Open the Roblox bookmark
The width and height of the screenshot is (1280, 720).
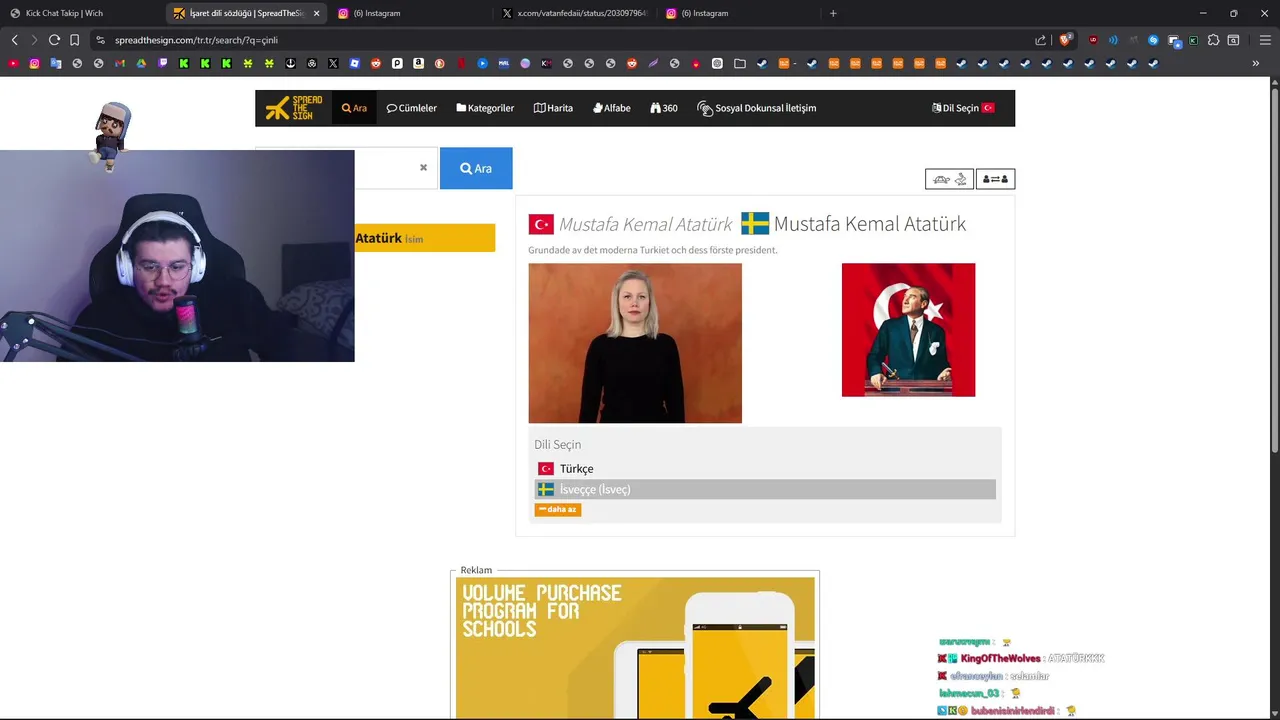[354, 63]
